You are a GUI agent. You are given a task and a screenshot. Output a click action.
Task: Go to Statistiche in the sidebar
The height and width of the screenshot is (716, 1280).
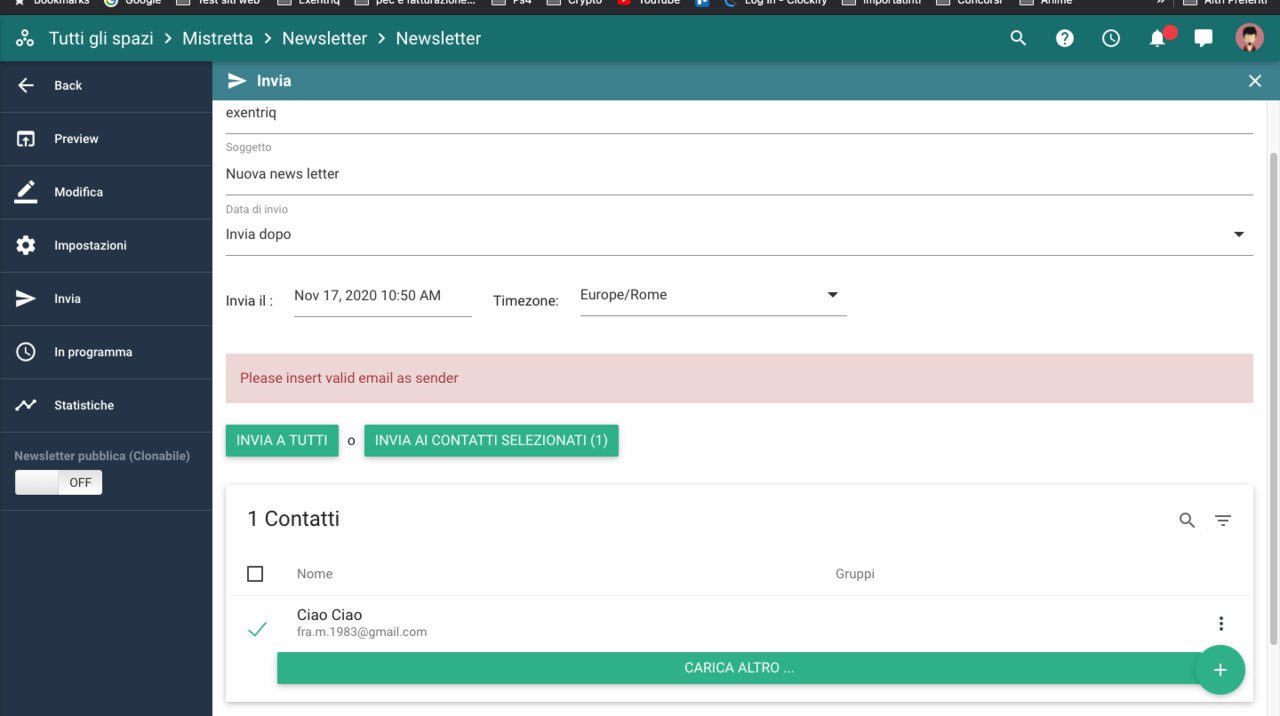84,405
